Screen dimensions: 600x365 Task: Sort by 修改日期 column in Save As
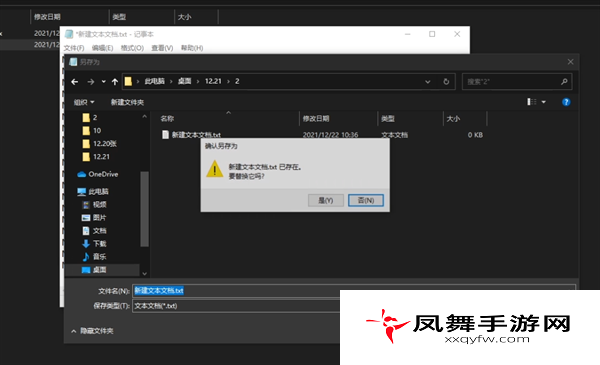(x=316, y=119)
